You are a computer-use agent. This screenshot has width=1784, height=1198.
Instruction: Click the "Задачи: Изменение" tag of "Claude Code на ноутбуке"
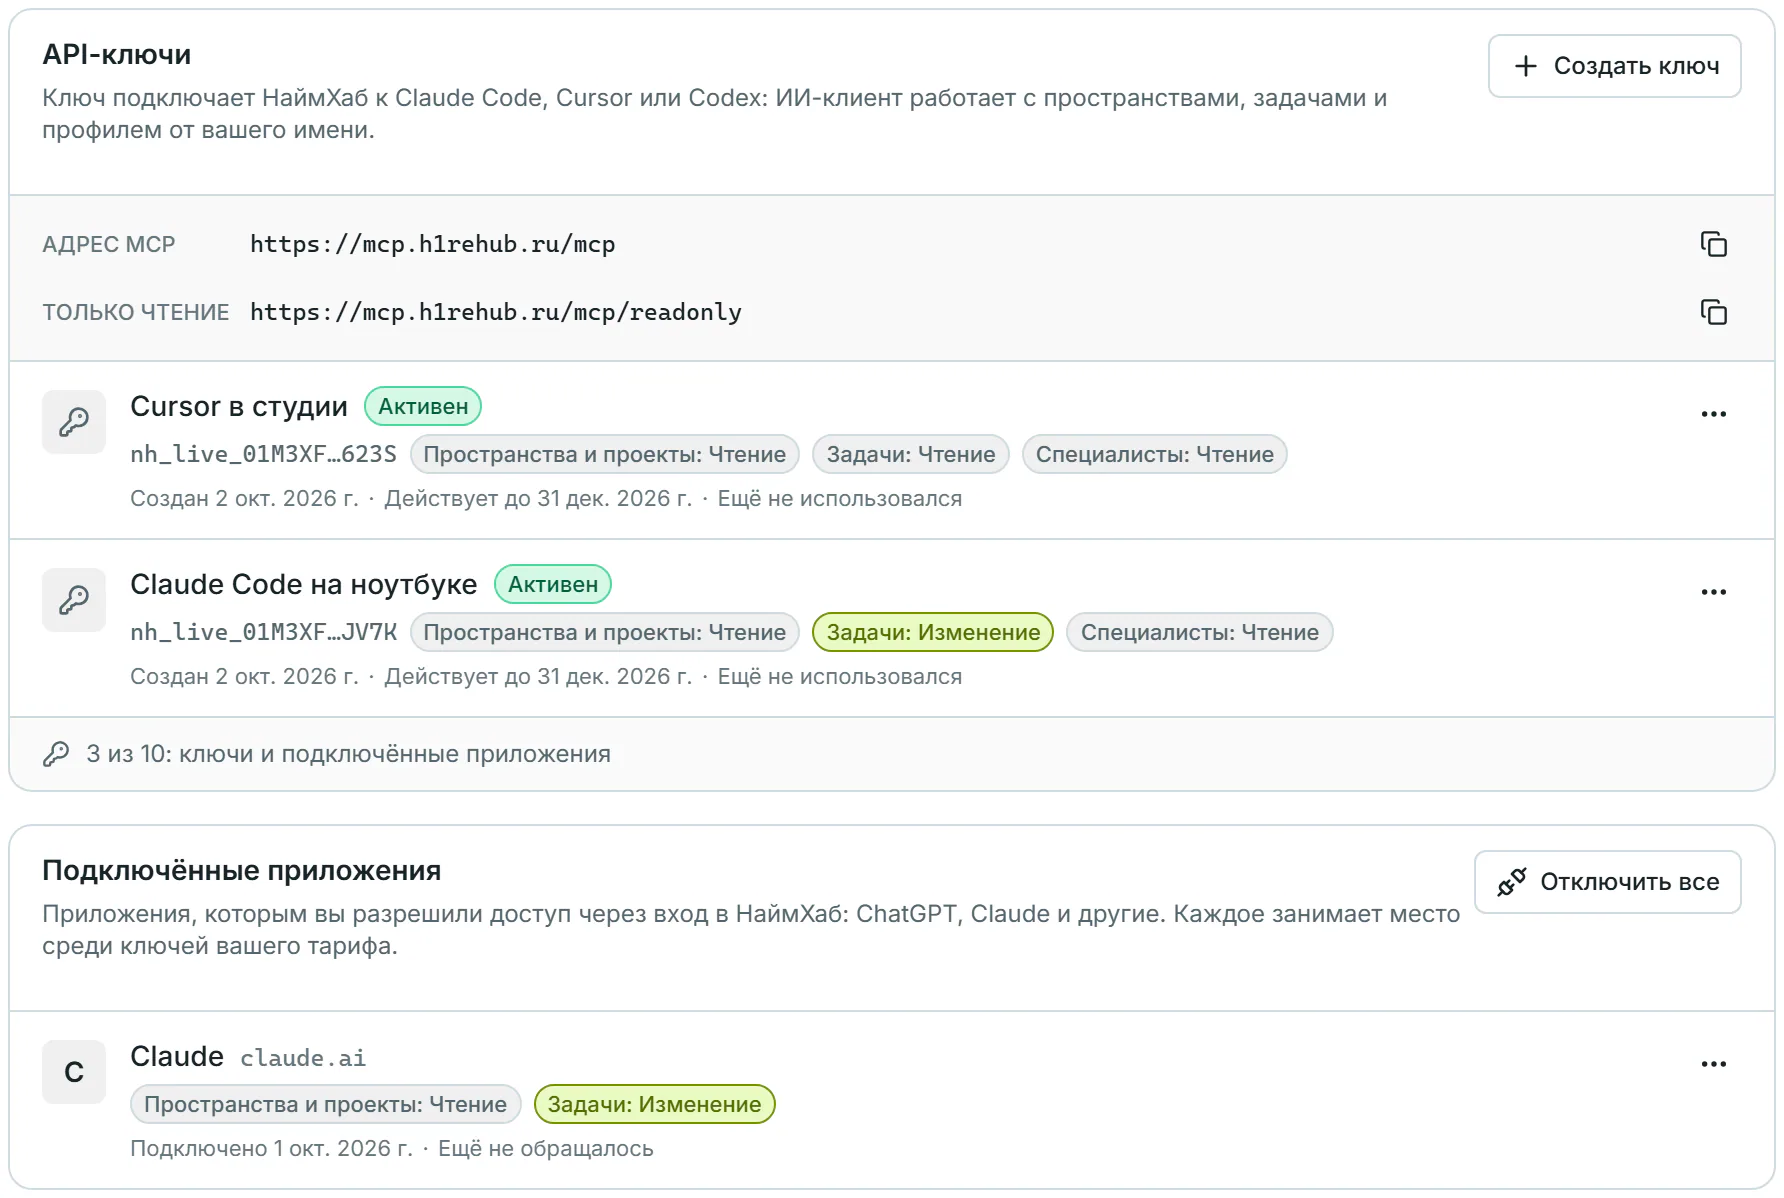tap(933, 632)
